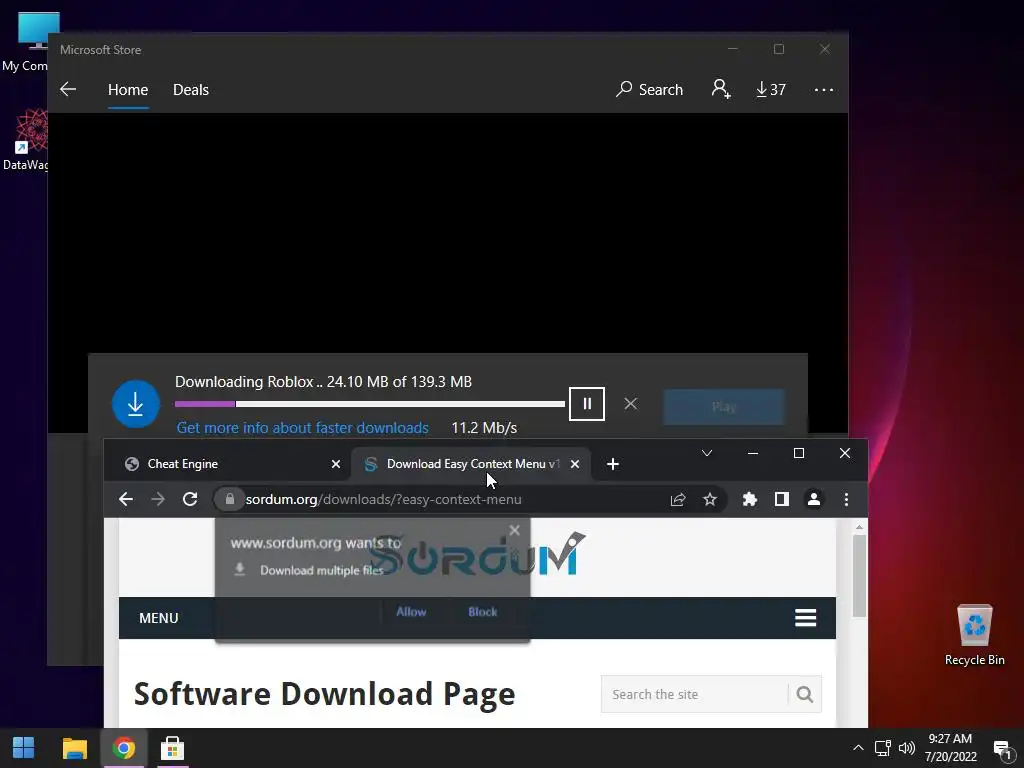
Task: Open the Microsoft Store three-dot menu
Action: pos(824,89)
